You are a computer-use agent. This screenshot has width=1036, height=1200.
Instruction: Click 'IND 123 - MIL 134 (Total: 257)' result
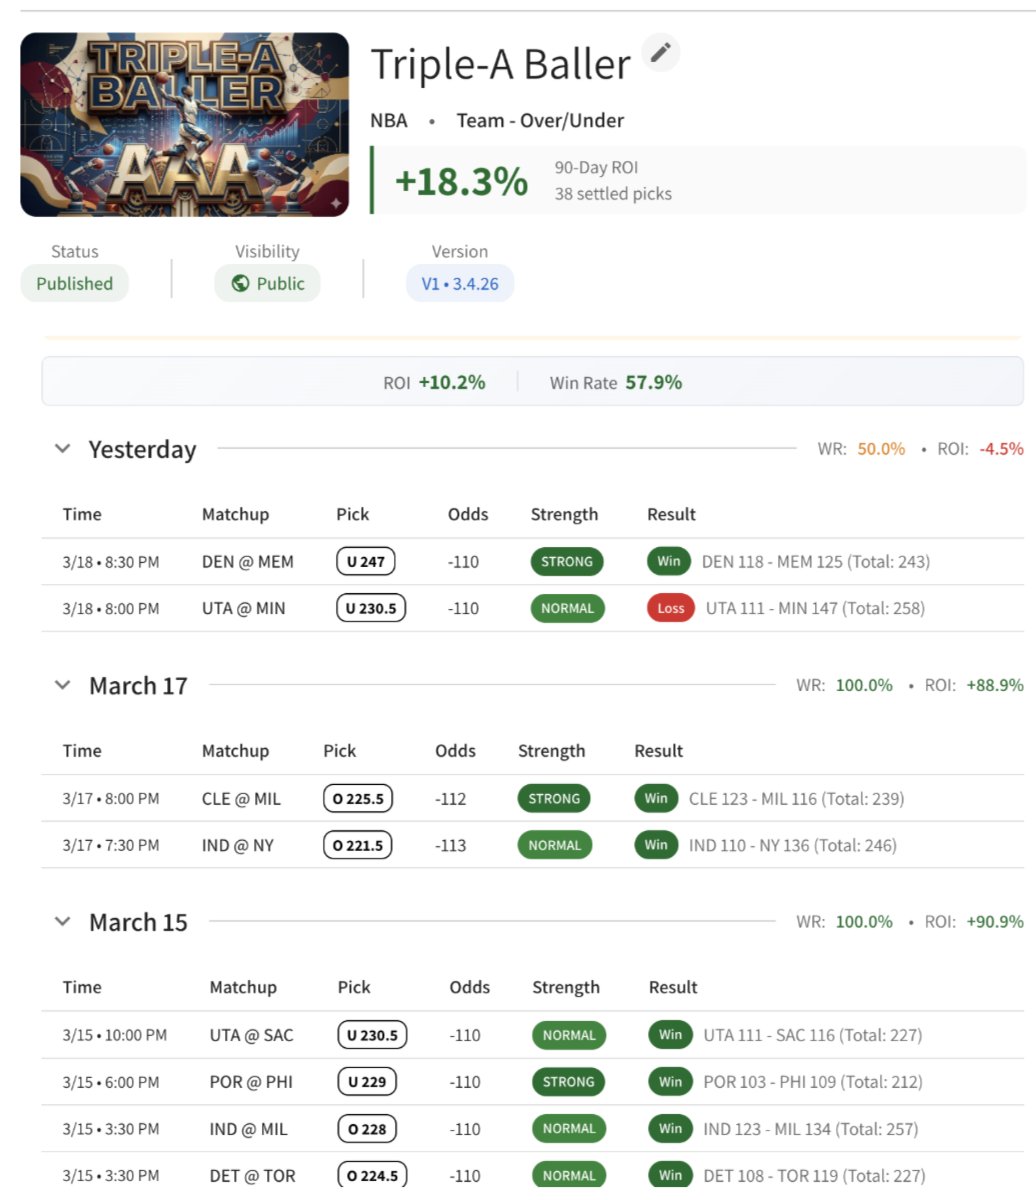click(811, 1128)
